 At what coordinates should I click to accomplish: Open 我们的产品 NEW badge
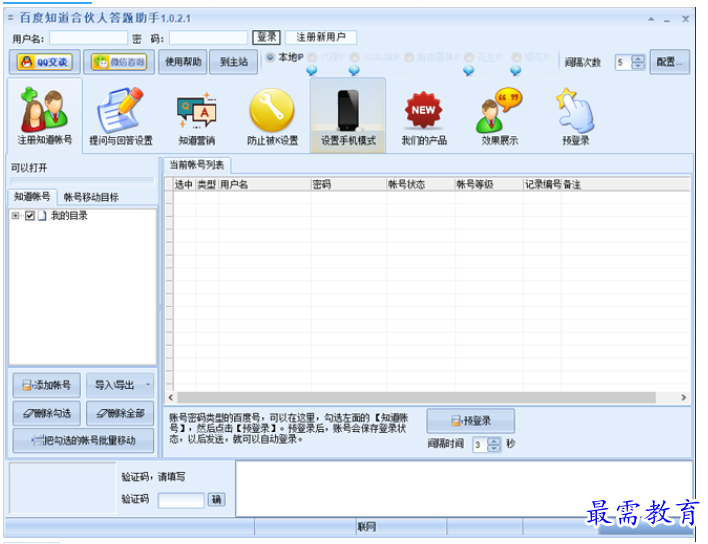(424, 116)
